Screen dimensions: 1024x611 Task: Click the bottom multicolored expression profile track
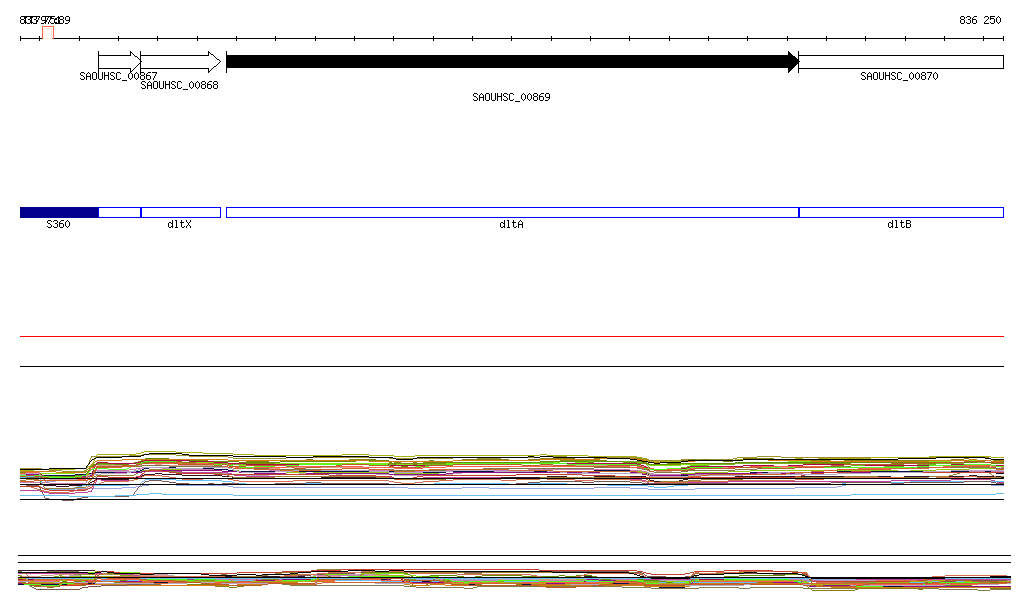coord(512,579)
